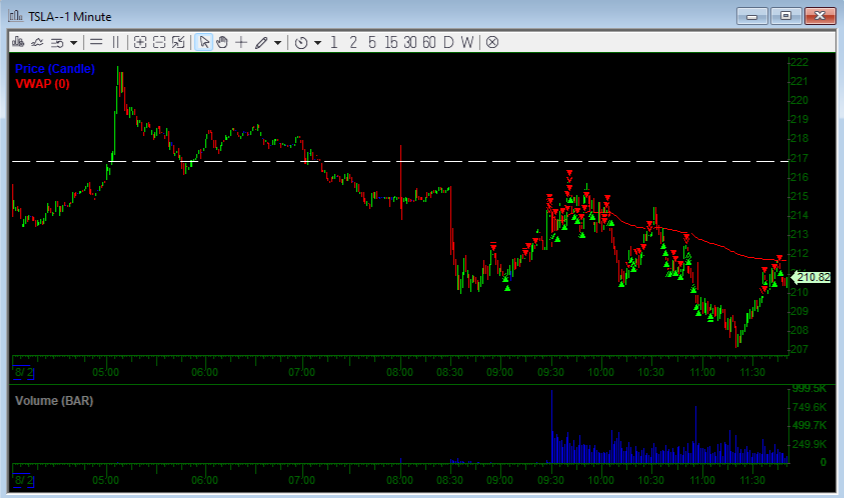The height and width of the screenshot is (498, 844).
Task: Select the pencil drawing tool
Action: click(x=261, y=43)
